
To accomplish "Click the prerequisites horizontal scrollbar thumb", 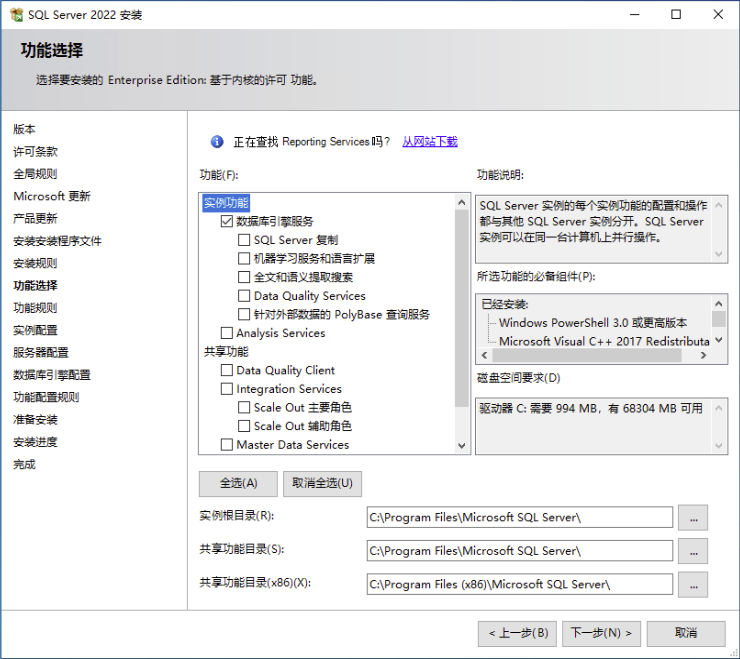I will [x=587, y=355].
